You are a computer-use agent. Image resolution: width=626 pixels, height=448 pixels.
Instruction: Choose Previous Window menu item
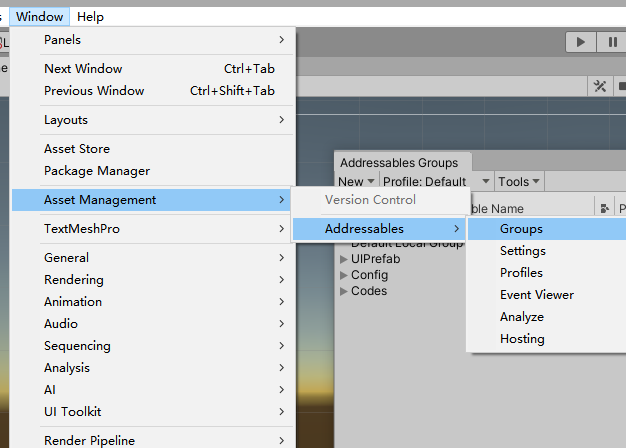click(x=153, y=91)
